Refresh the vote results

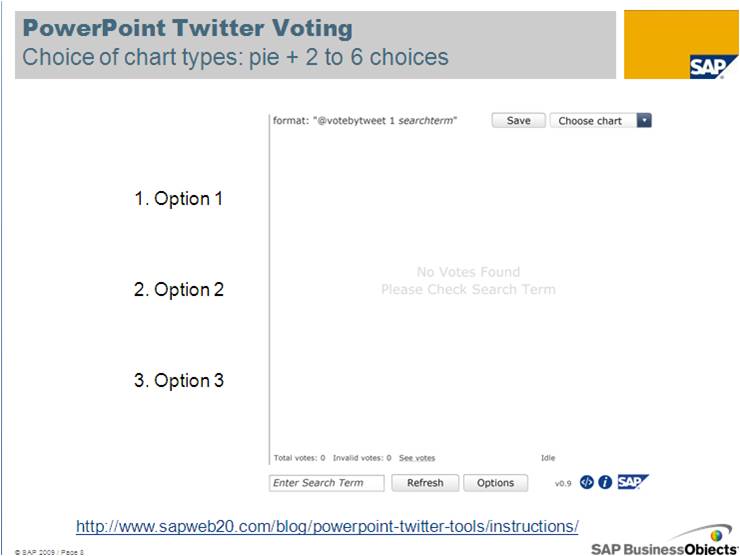click(x=425, y=483)
